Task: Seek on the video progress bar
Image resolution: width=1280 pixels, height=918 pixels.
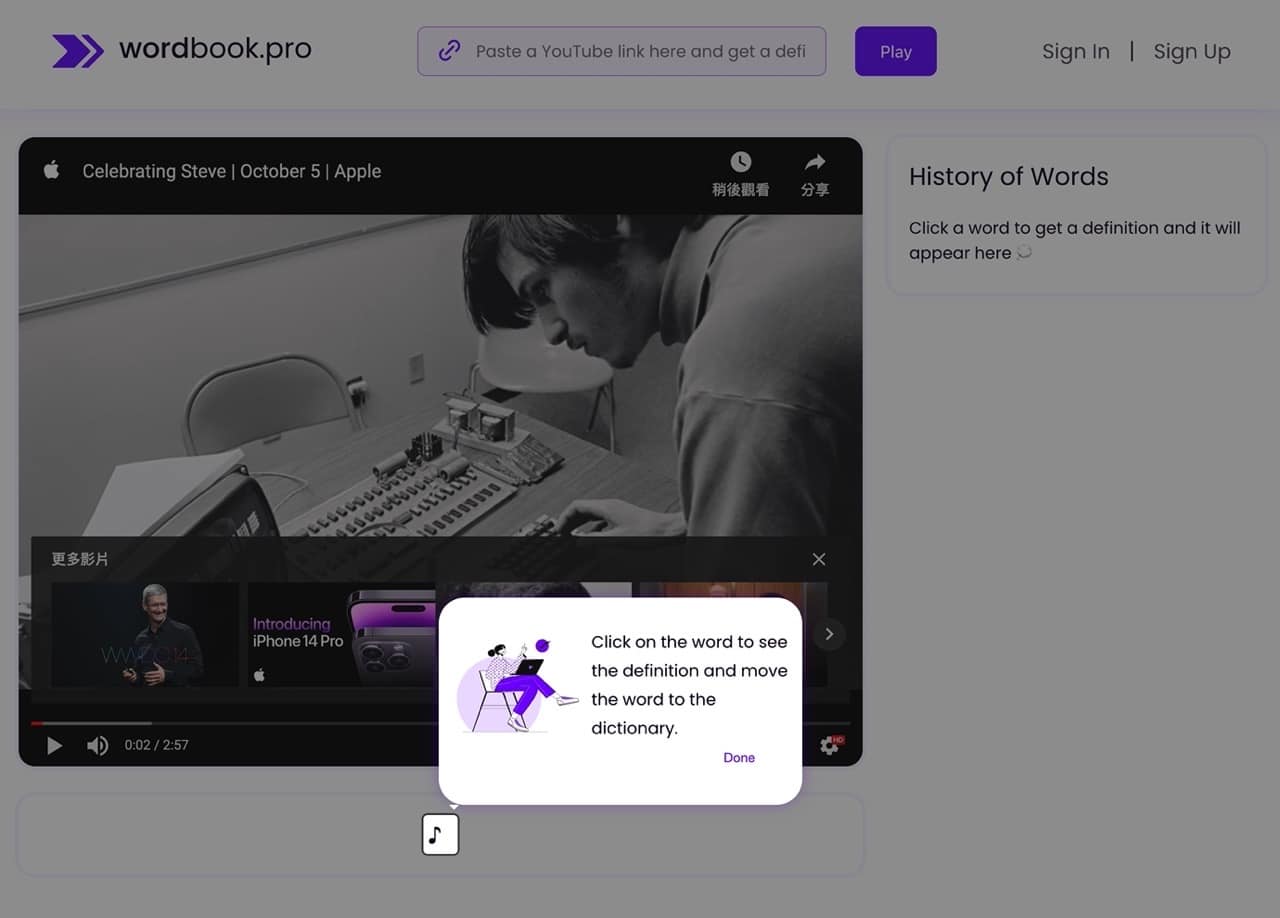Action: tap(440, 723)
